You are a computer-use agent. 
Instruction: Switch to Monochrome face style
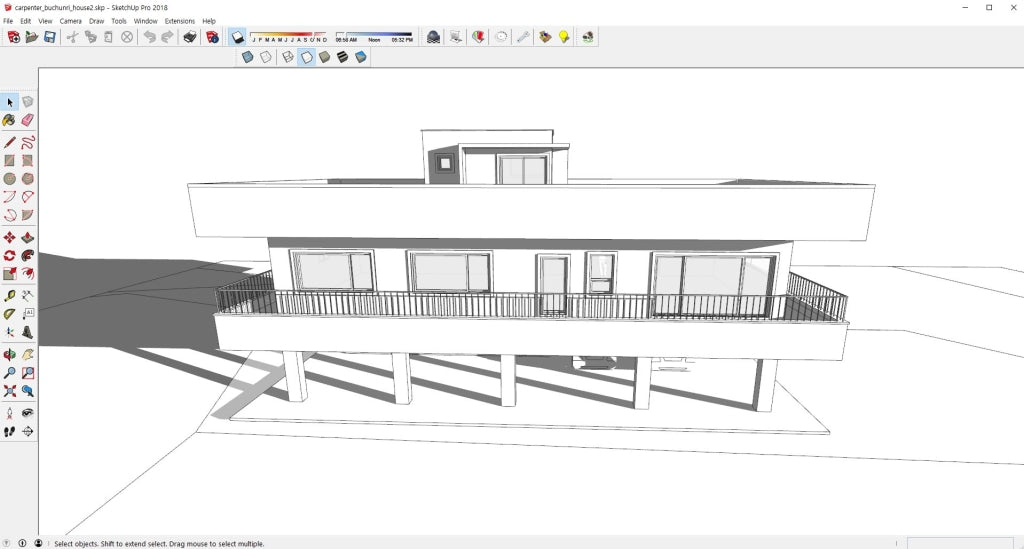pos(360,57)
